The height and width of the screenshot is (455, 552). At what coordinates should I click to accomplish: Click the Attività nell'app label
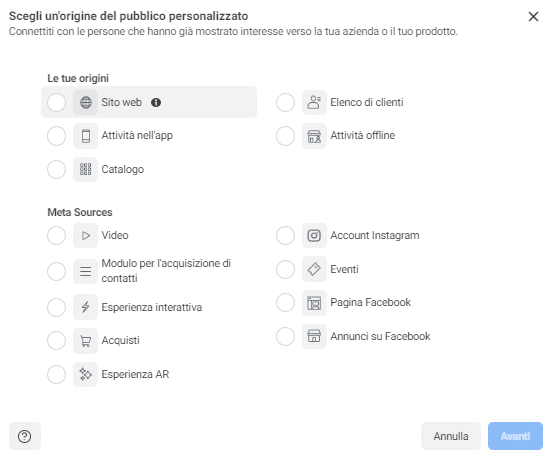[137, 136]
